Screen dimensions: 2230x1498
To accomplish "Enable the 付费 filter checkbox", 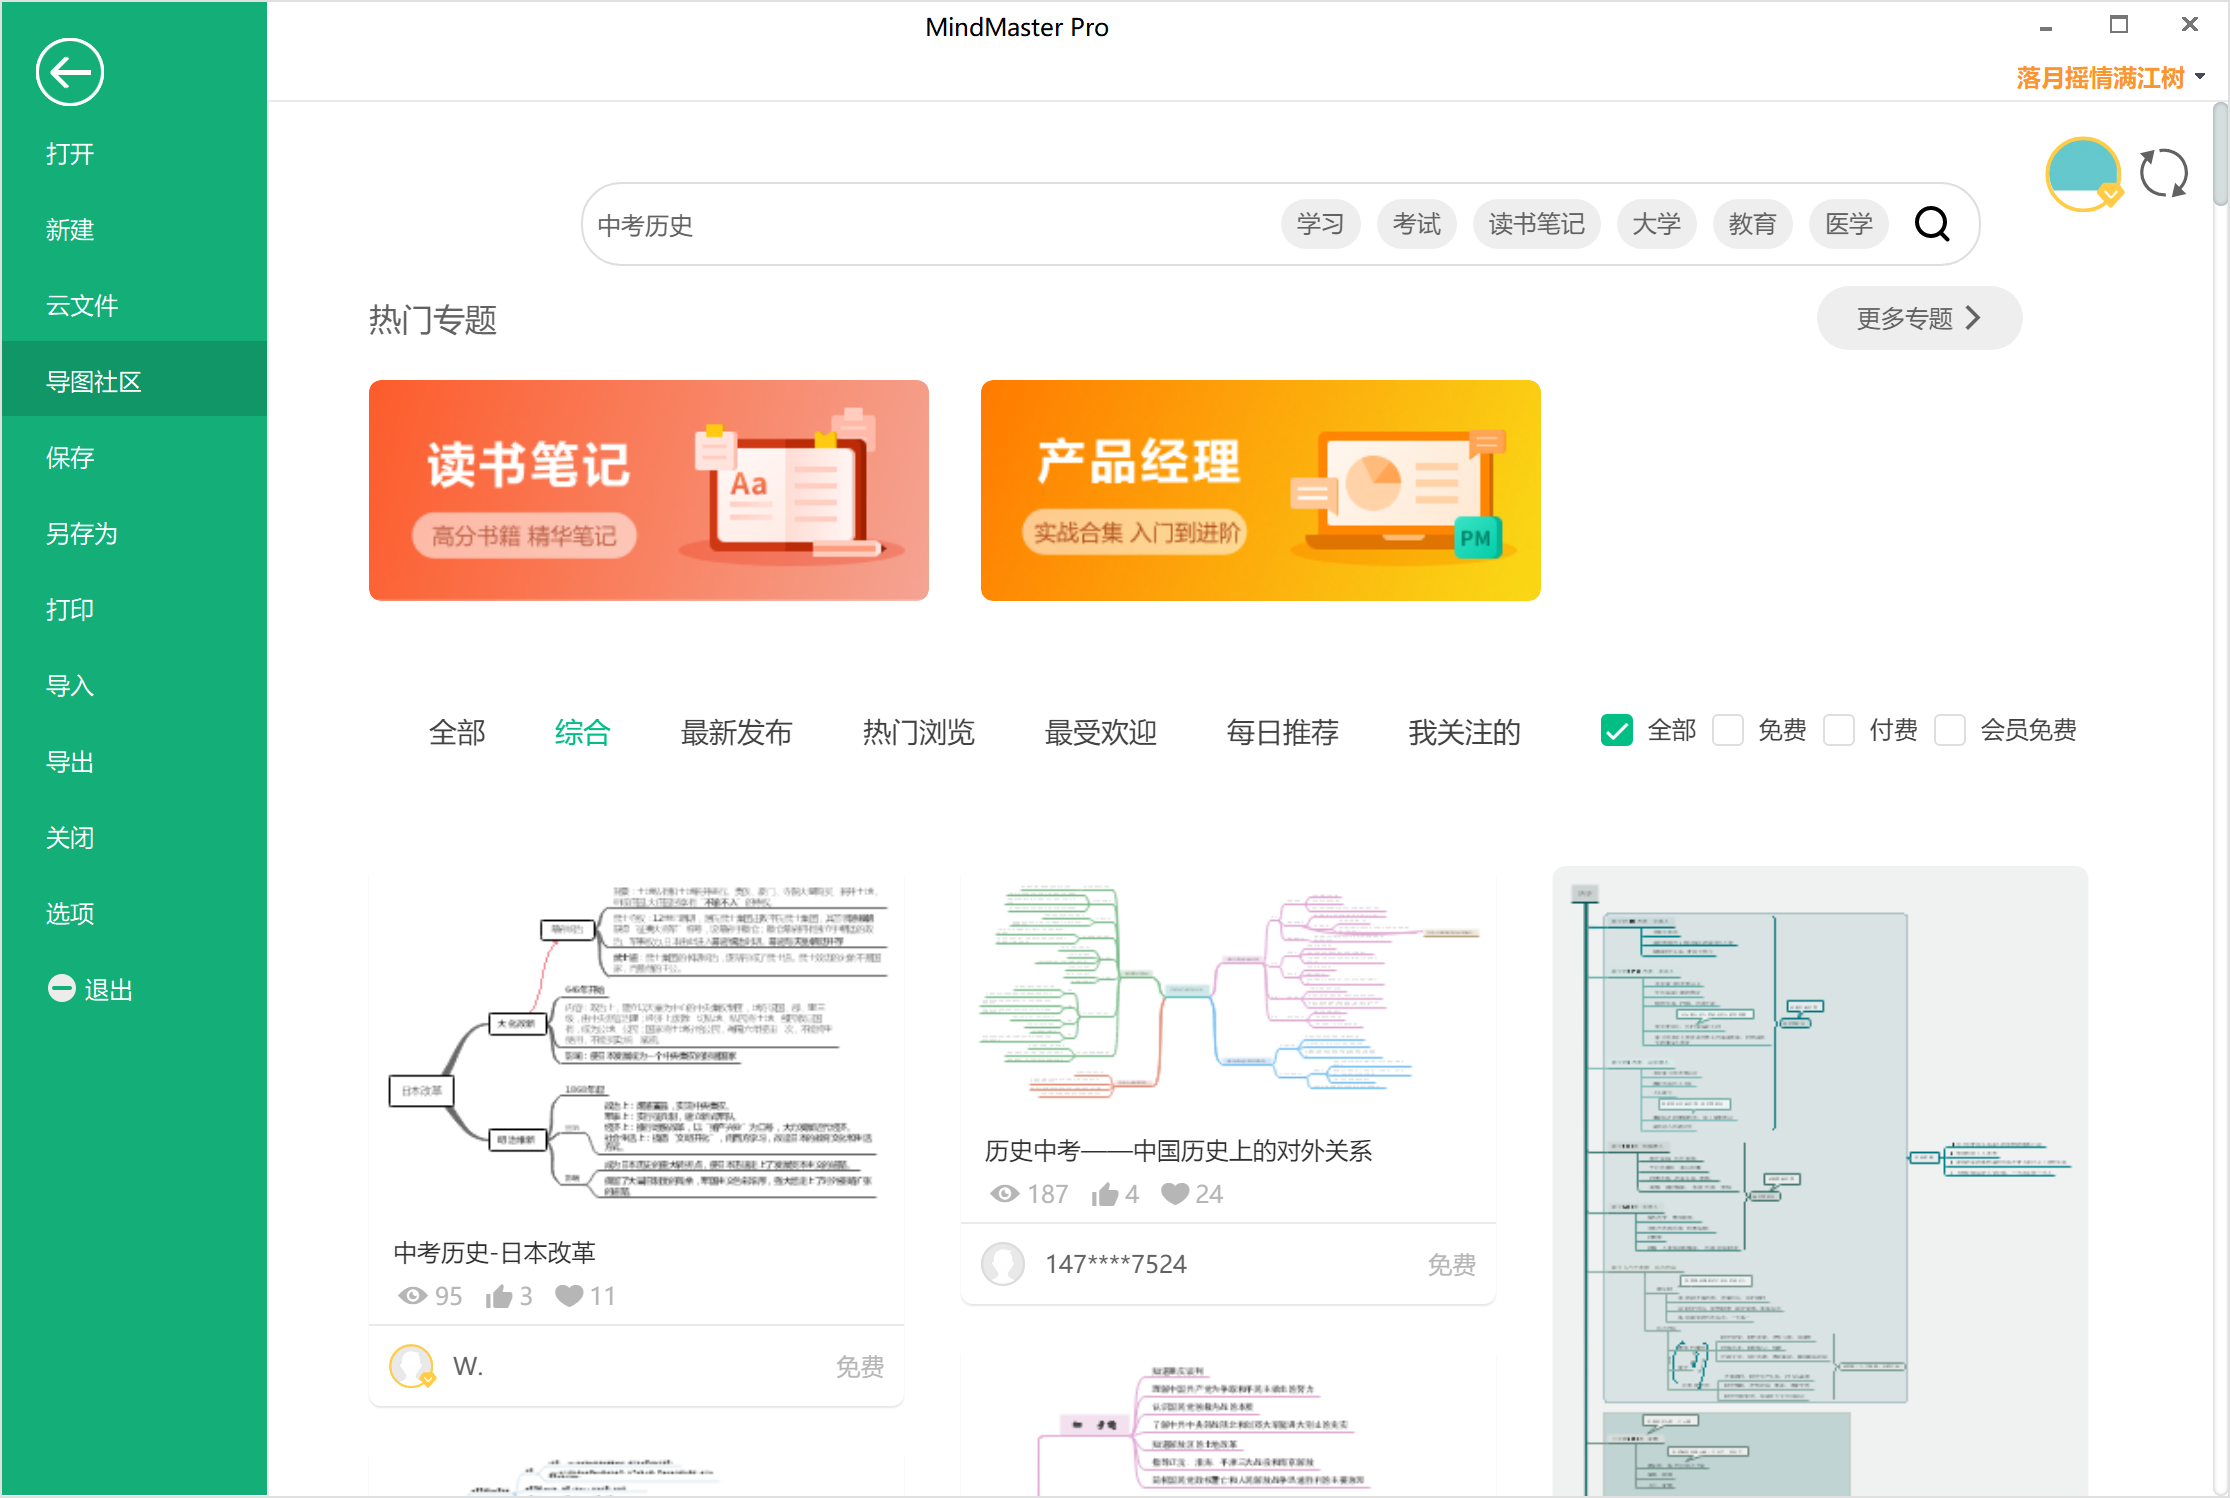I will pyautogui.click(x=1839, y=730).
